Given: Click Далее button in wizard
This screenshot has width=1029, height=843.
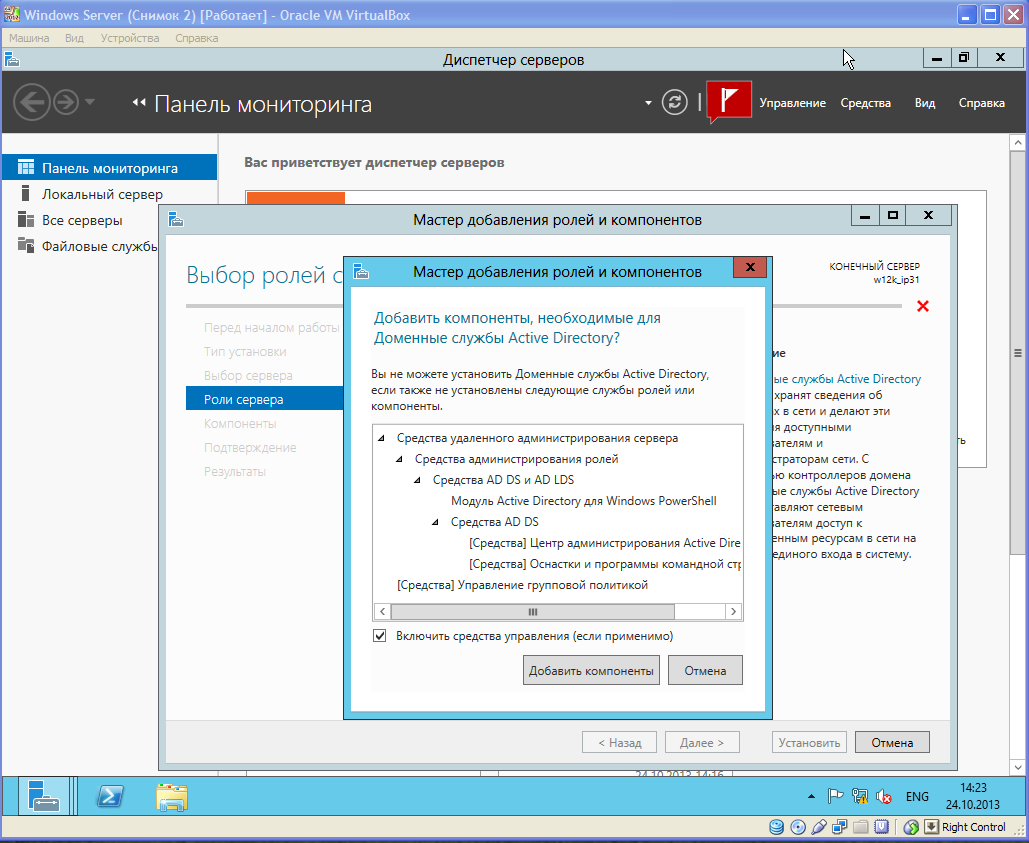Looking at the screenshot, I should pyautogui.click(x=702, y=743).
